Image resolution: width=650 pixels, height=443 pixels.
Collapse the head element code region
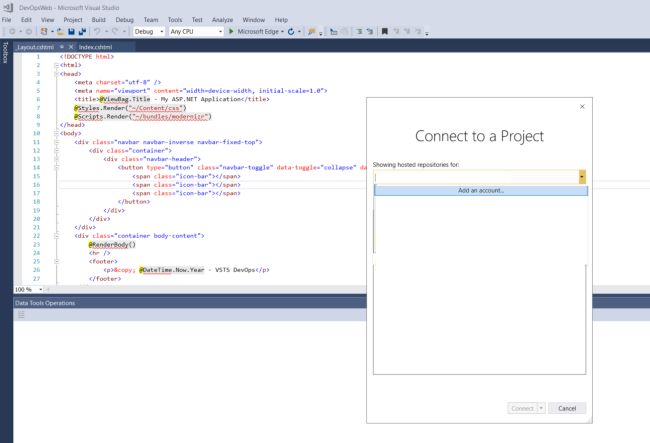coord(56,73)
